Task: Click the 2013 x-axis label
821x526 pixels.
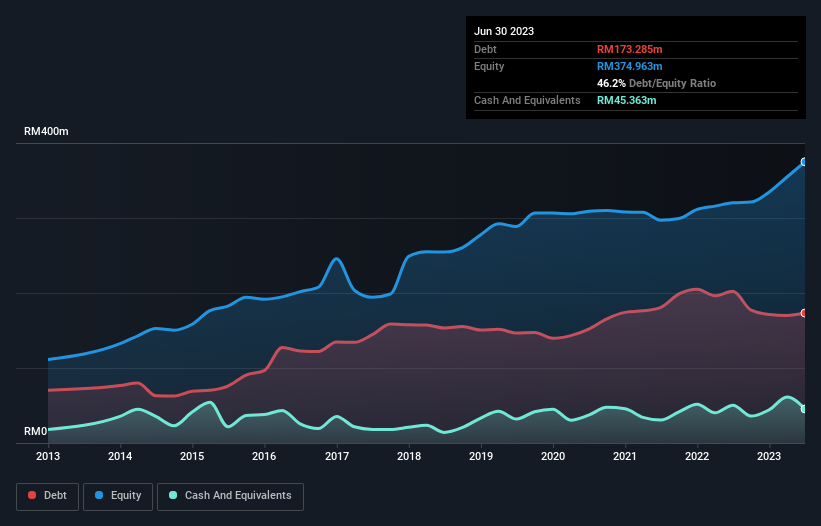Action: 48,456
